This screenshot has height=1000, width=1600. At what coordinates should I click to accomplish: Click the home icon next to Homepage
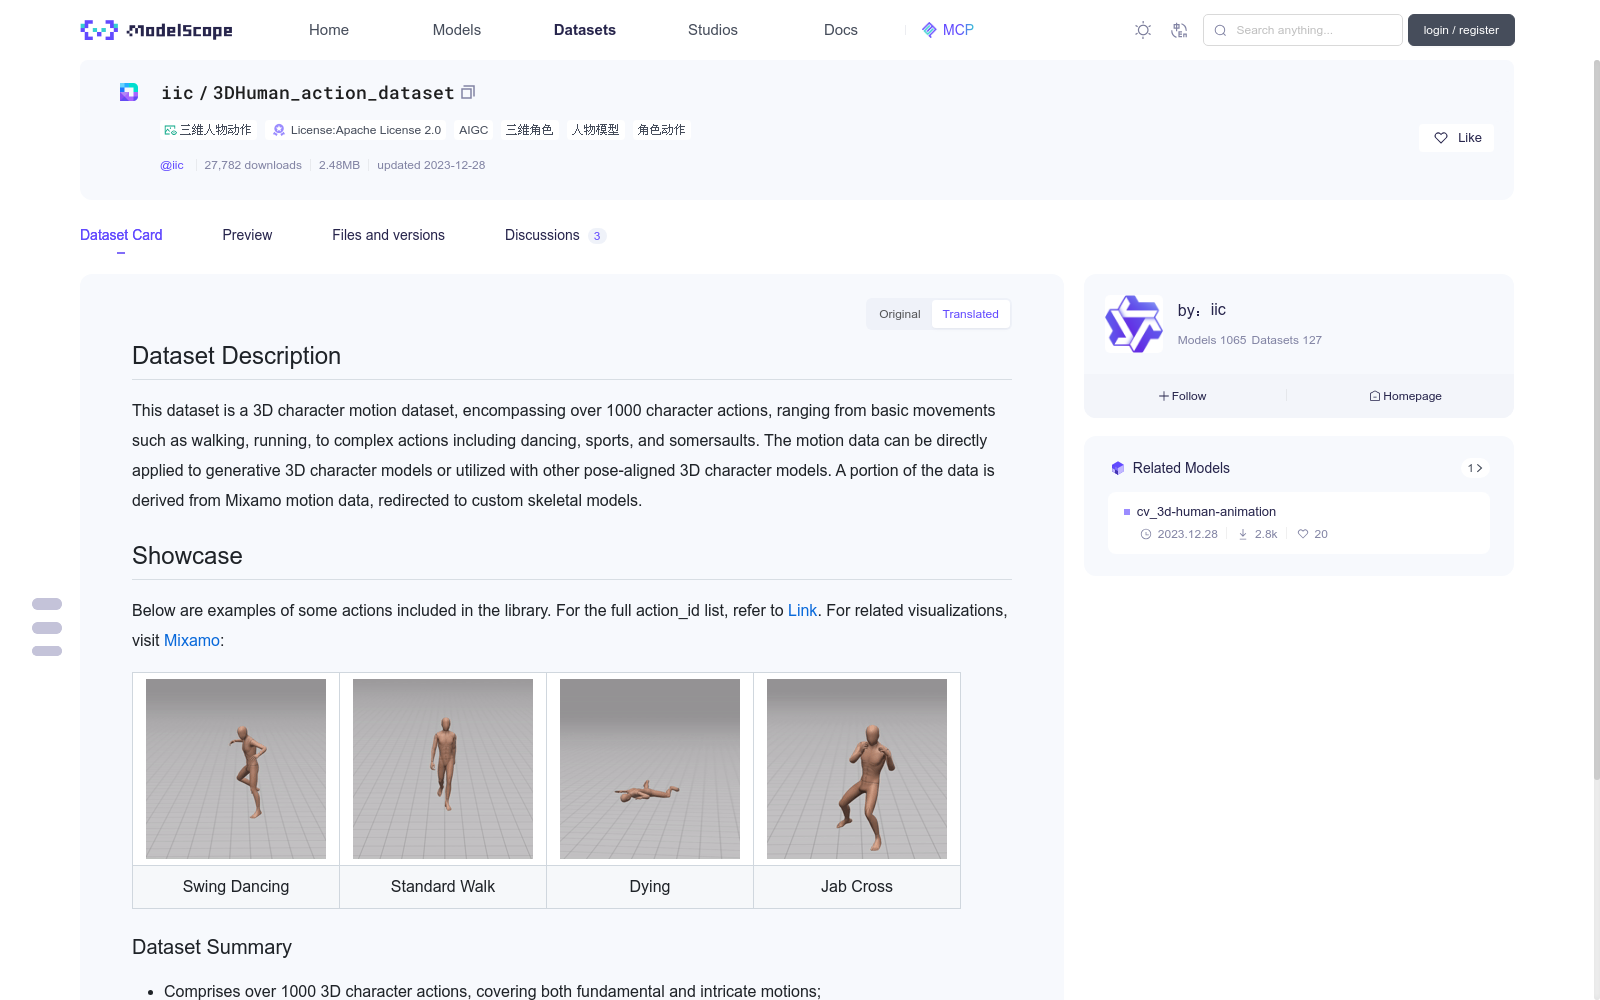[1375, 396]
